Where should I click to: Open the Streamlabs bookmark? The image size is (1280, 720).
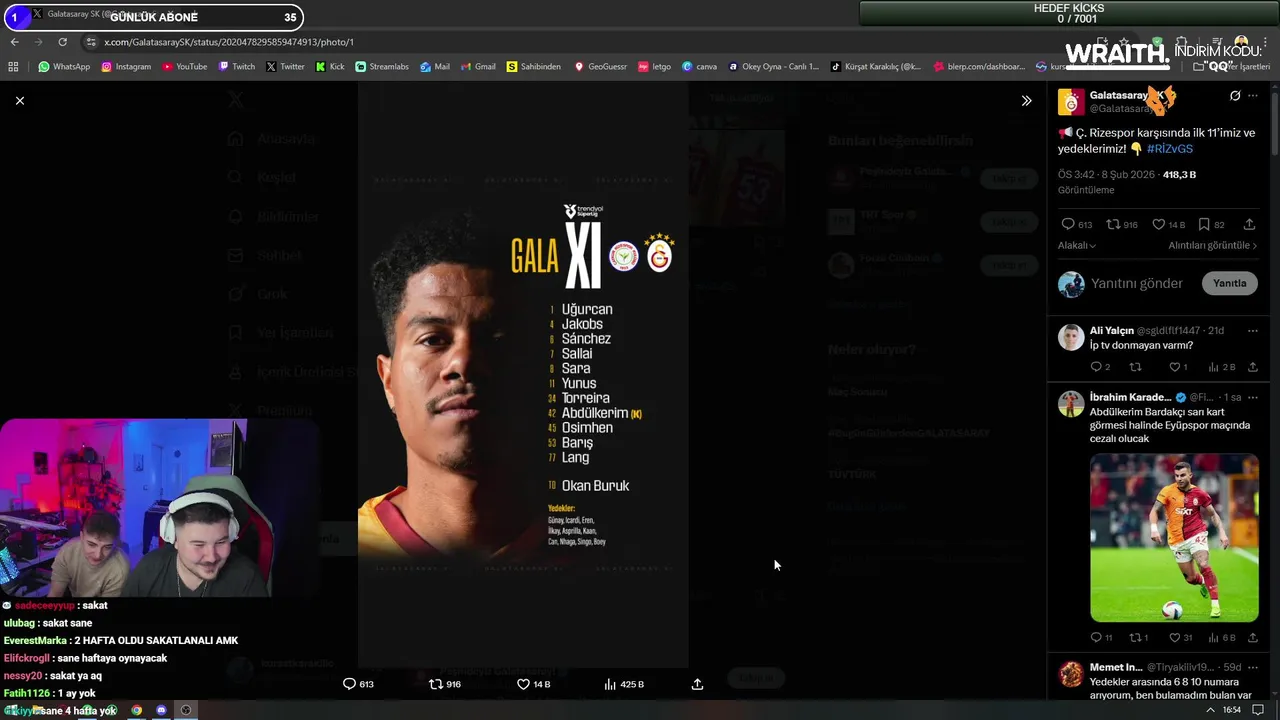pyautogui.click(x=381, y=67)
